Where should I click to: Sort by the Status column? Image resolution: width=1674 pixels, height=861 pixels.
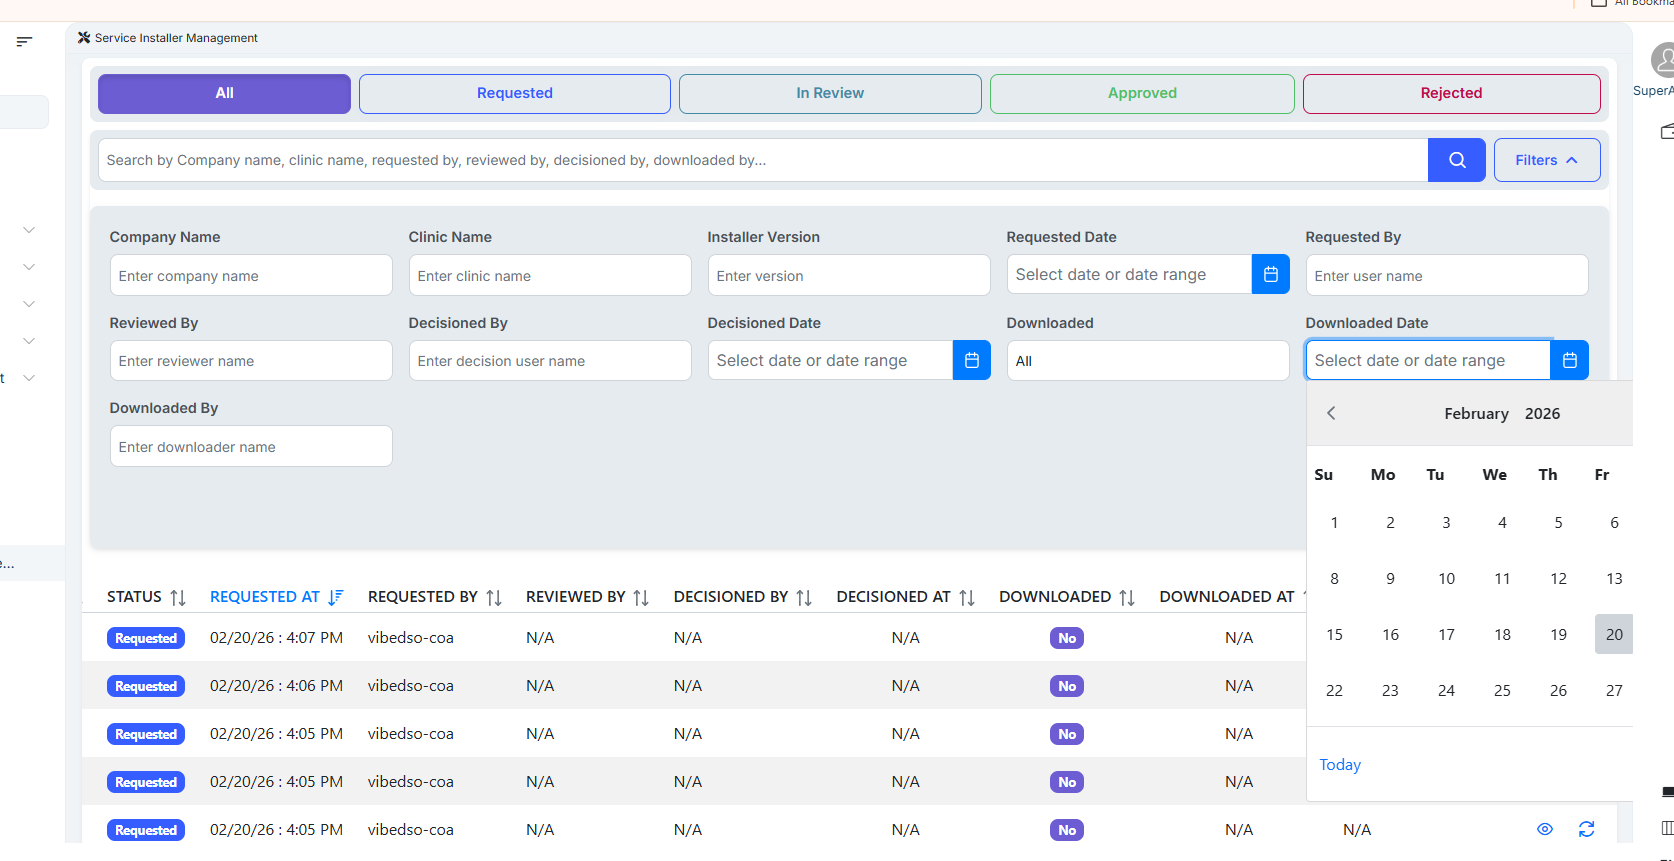click(178, 597)
